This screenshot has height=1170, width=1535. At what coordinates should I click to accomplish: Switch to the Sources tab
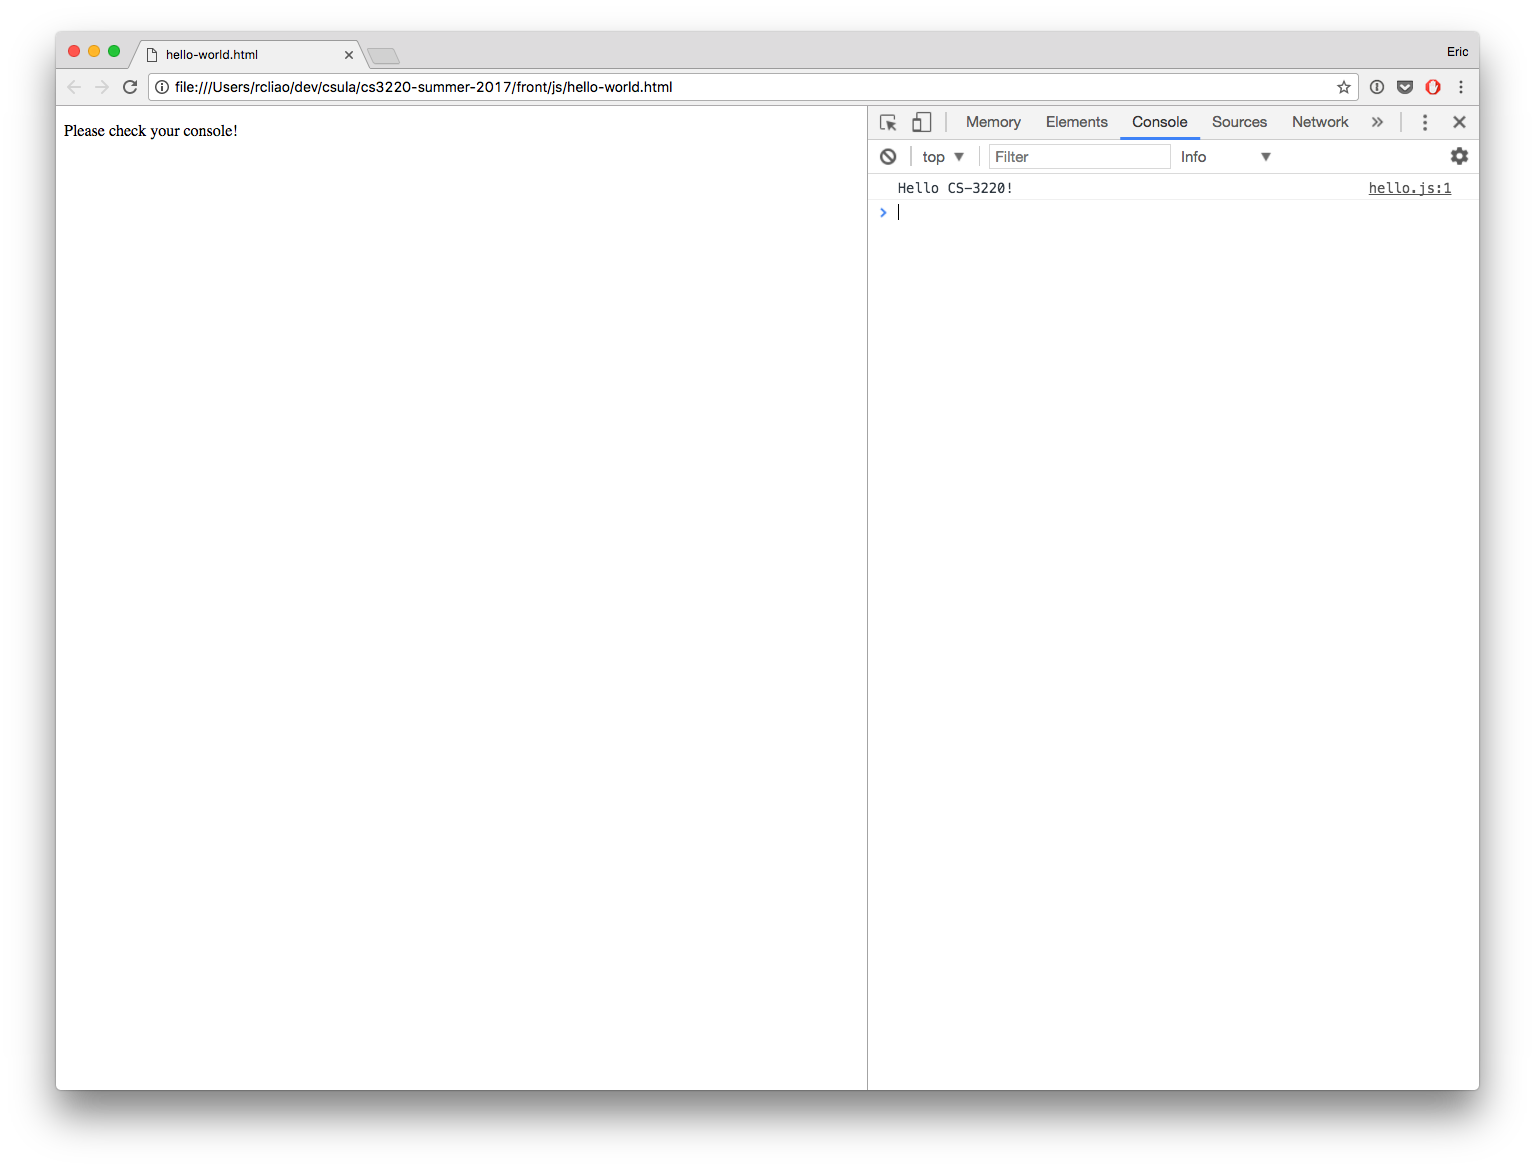(1239, 122)
